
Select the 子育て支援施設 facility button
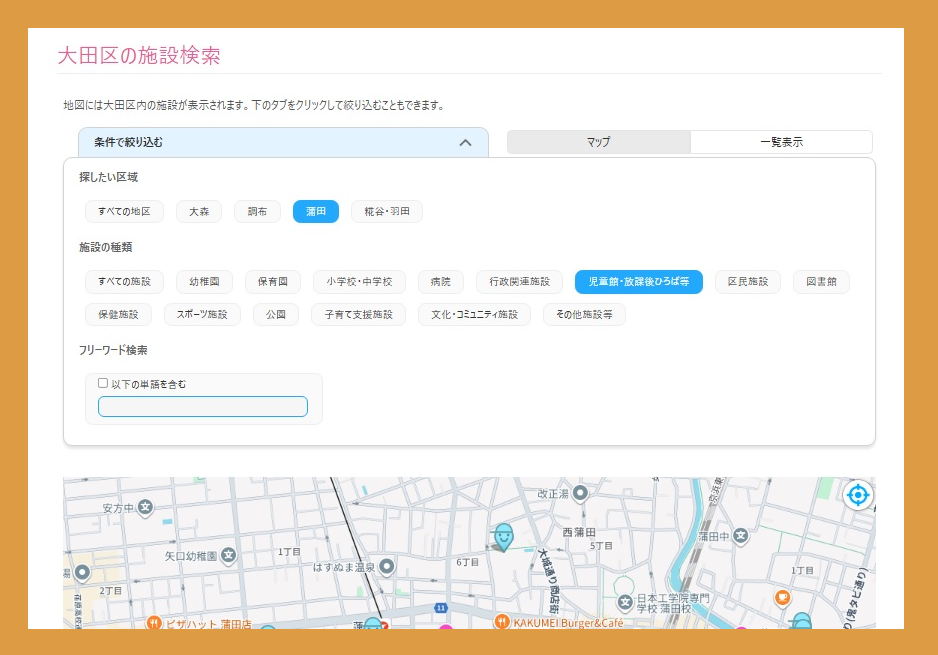(358, 315)
